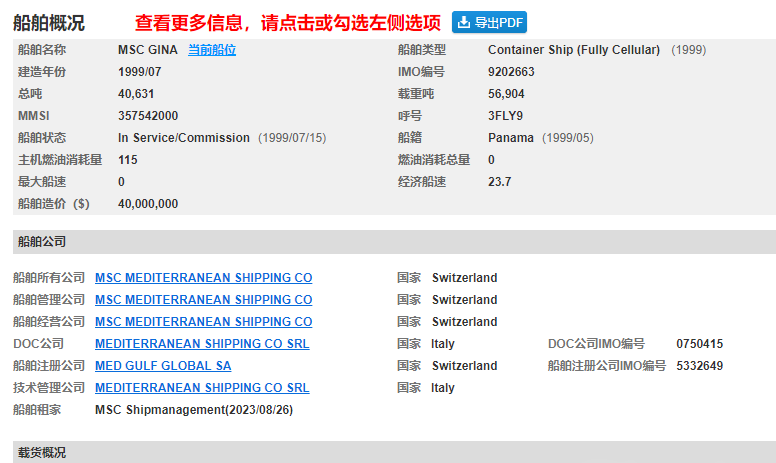Select the deadweight value 56,904

click(x=506, y=94)
